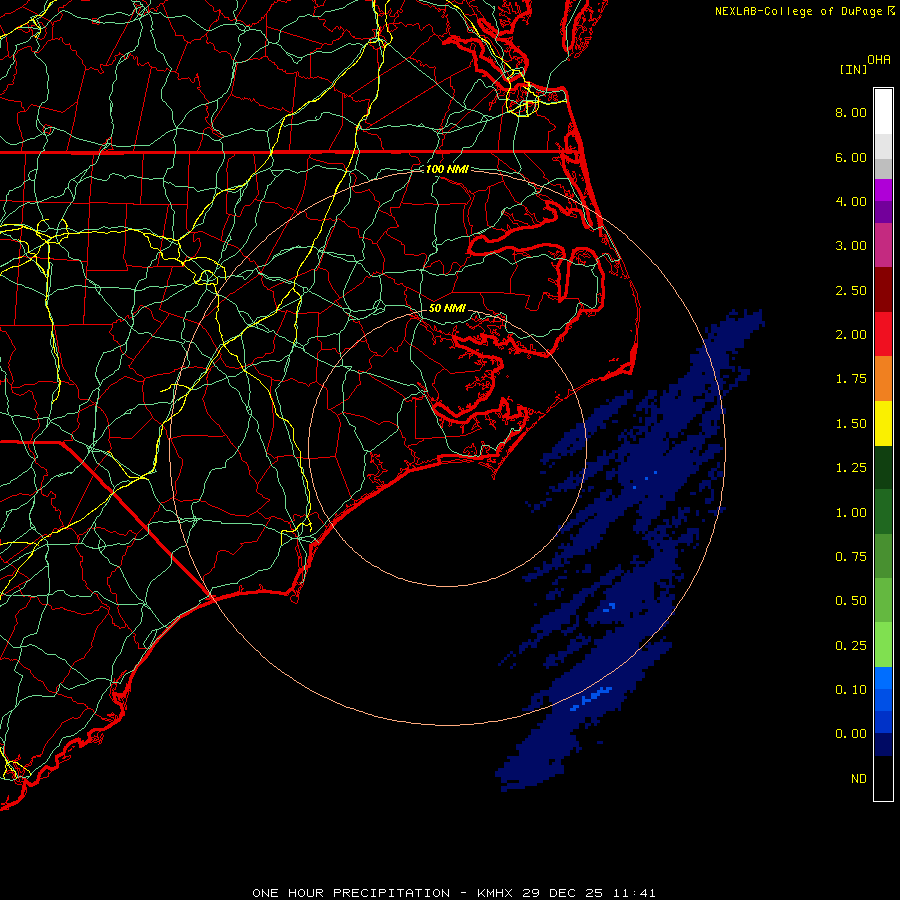Select the white swatch at legend top
Screen dimensions: 900x900
pos(883,112)
